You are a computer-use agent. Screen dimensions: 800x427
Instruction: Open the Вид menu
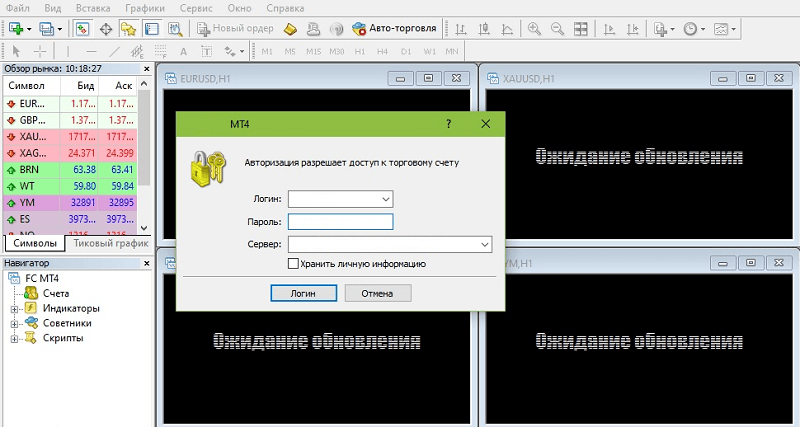53,8
